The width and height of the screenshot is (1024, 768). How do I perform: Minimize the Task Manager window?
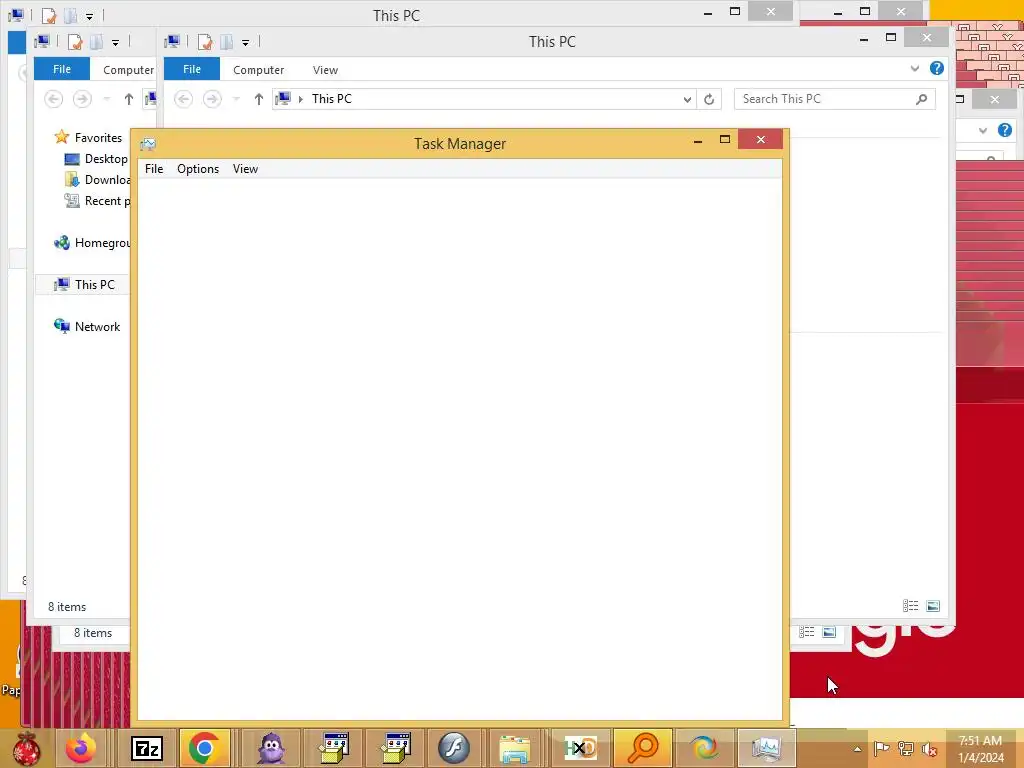[698, 140]
